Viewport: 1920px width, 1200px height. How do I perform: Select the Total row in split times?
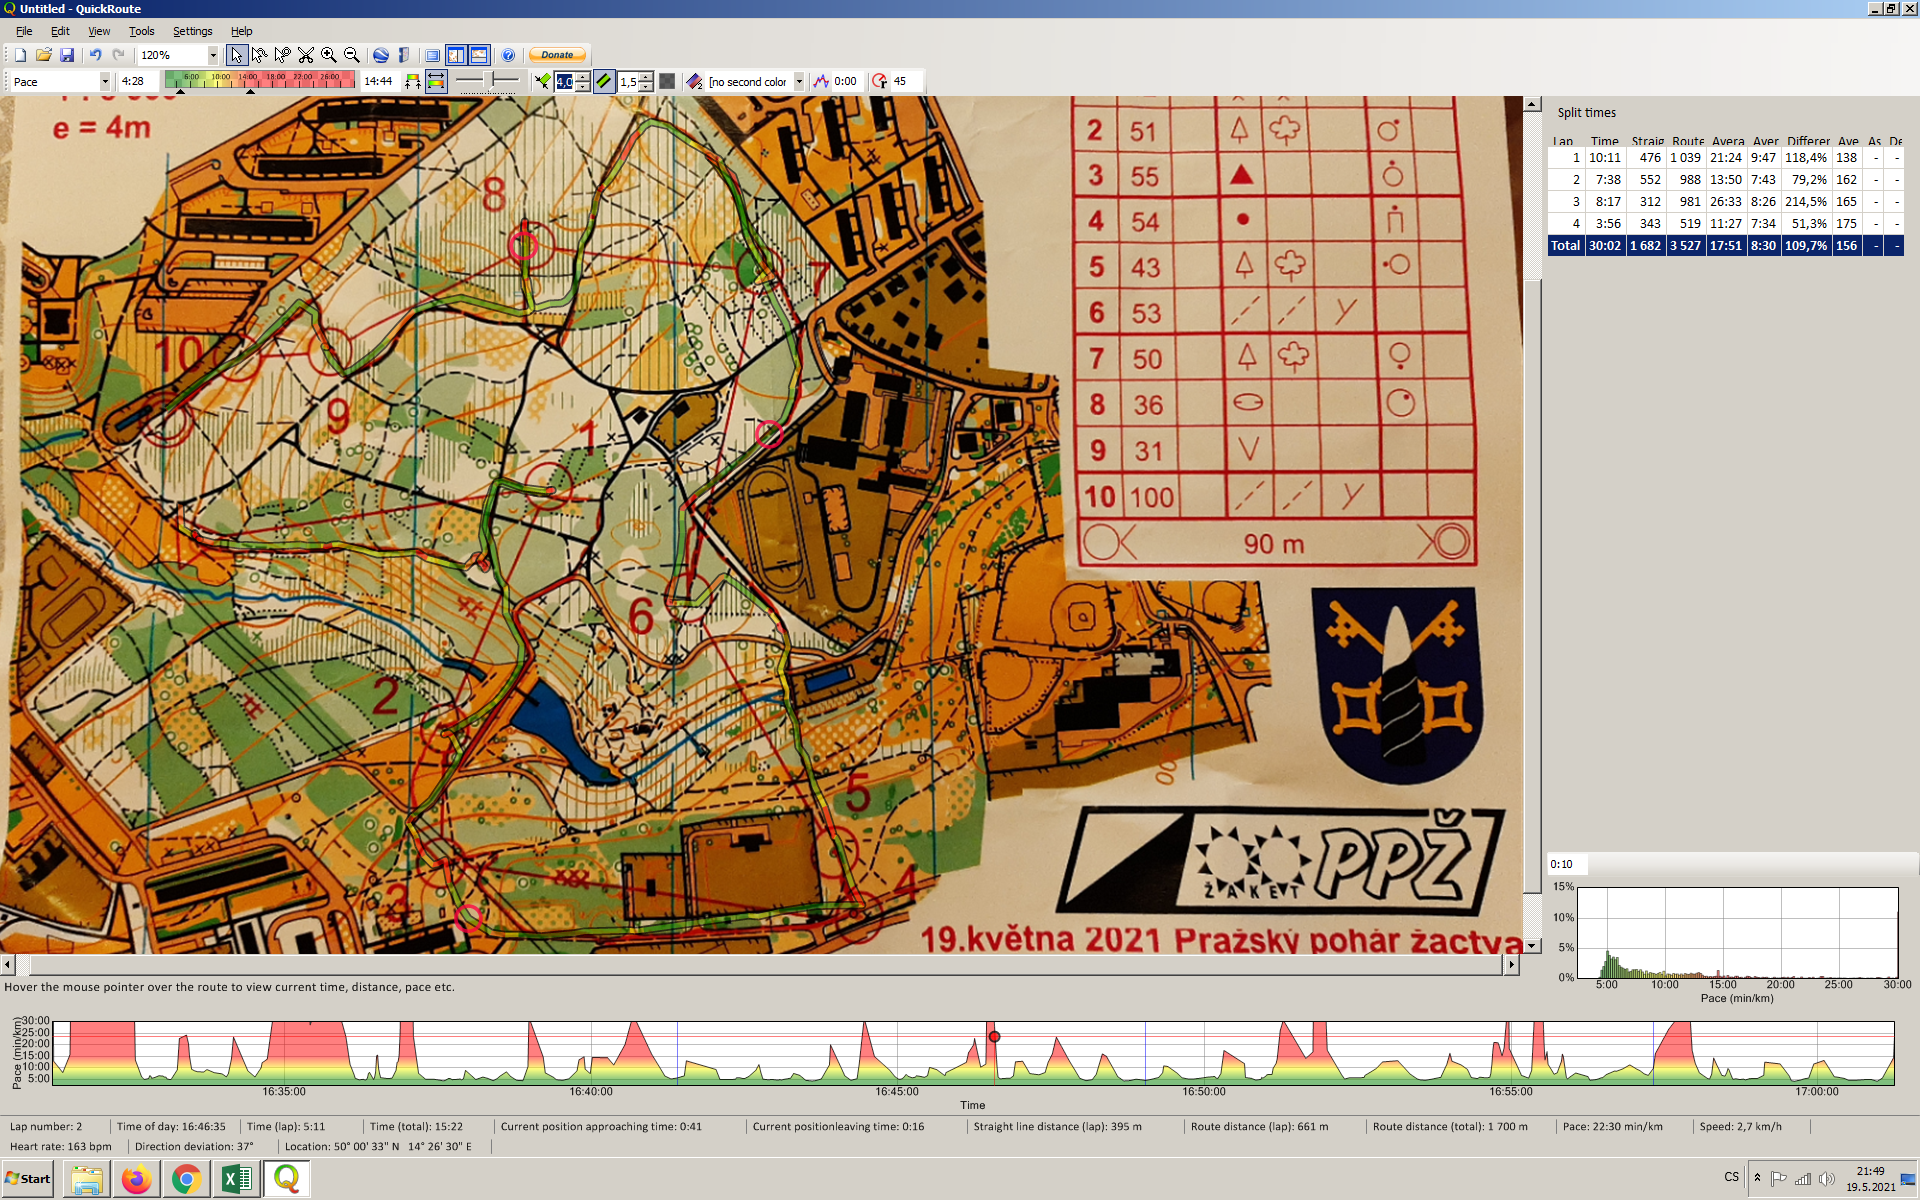[1725, 246]
